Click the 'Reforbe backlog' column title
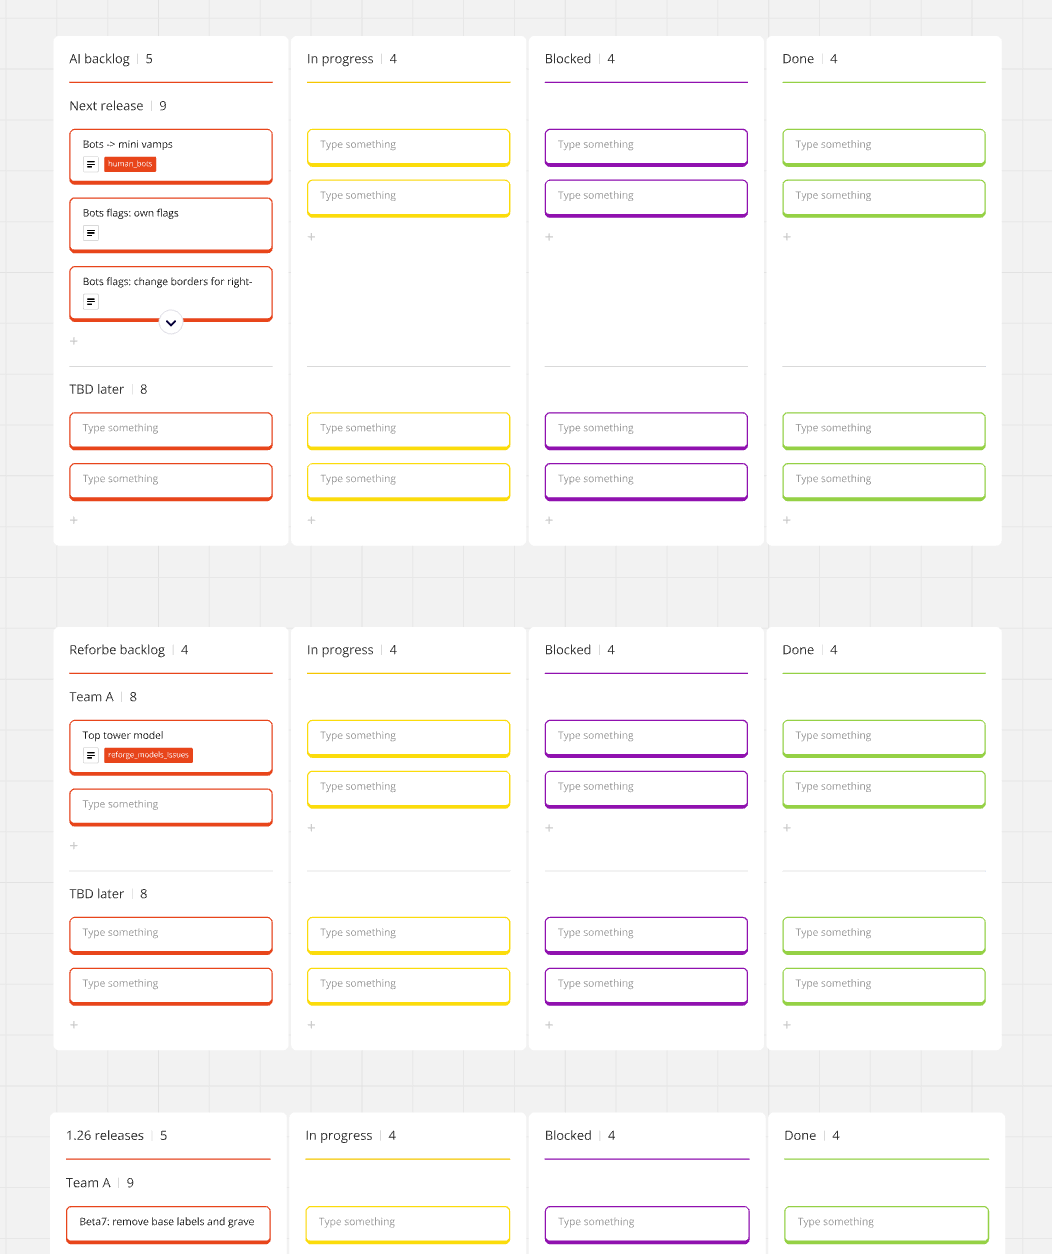This screenshot has height=1254, width=1052. tap(117, 650)
